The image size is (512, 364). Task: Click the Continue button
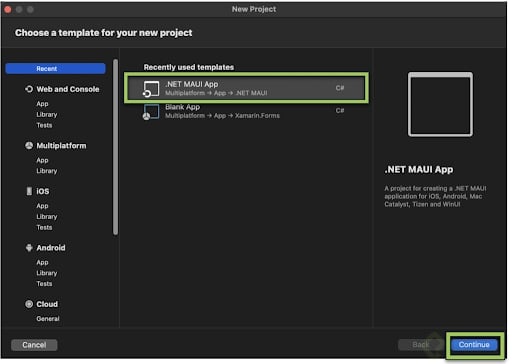(x=474, y=345)
